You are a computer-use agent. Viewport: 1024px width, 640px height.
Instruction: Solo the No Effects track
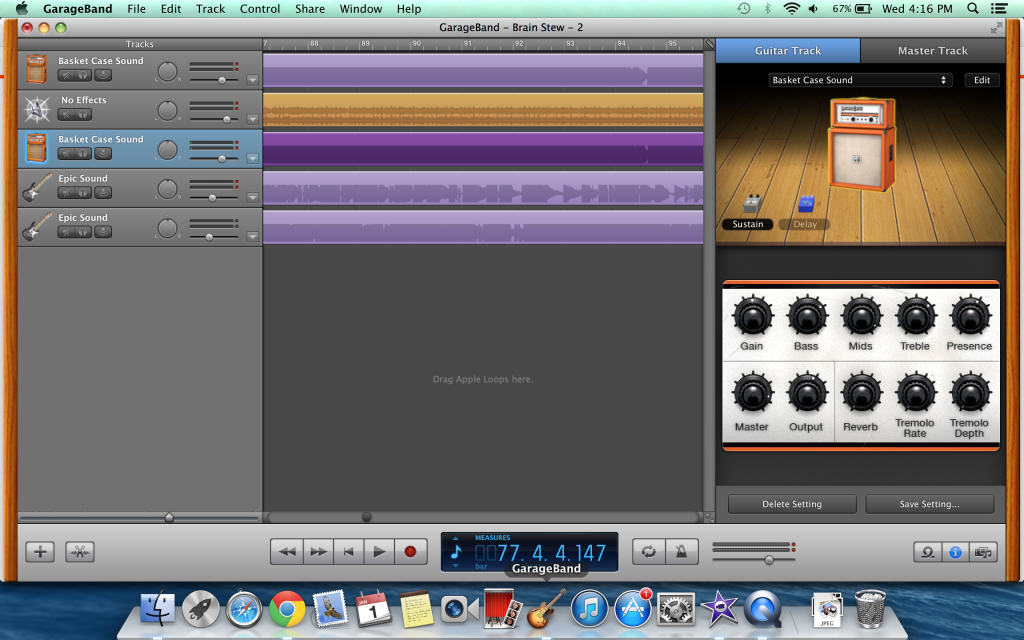(83, 115)
